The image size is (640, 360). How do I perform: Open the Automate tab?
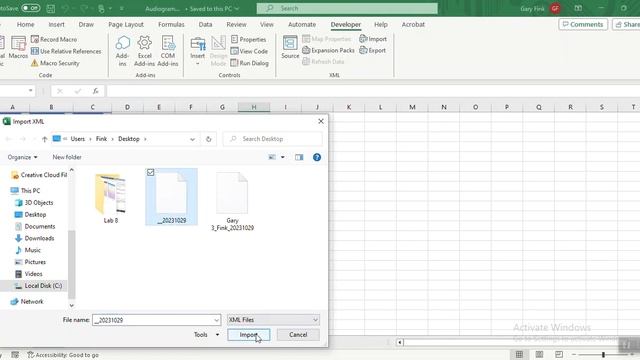point(302,24)
